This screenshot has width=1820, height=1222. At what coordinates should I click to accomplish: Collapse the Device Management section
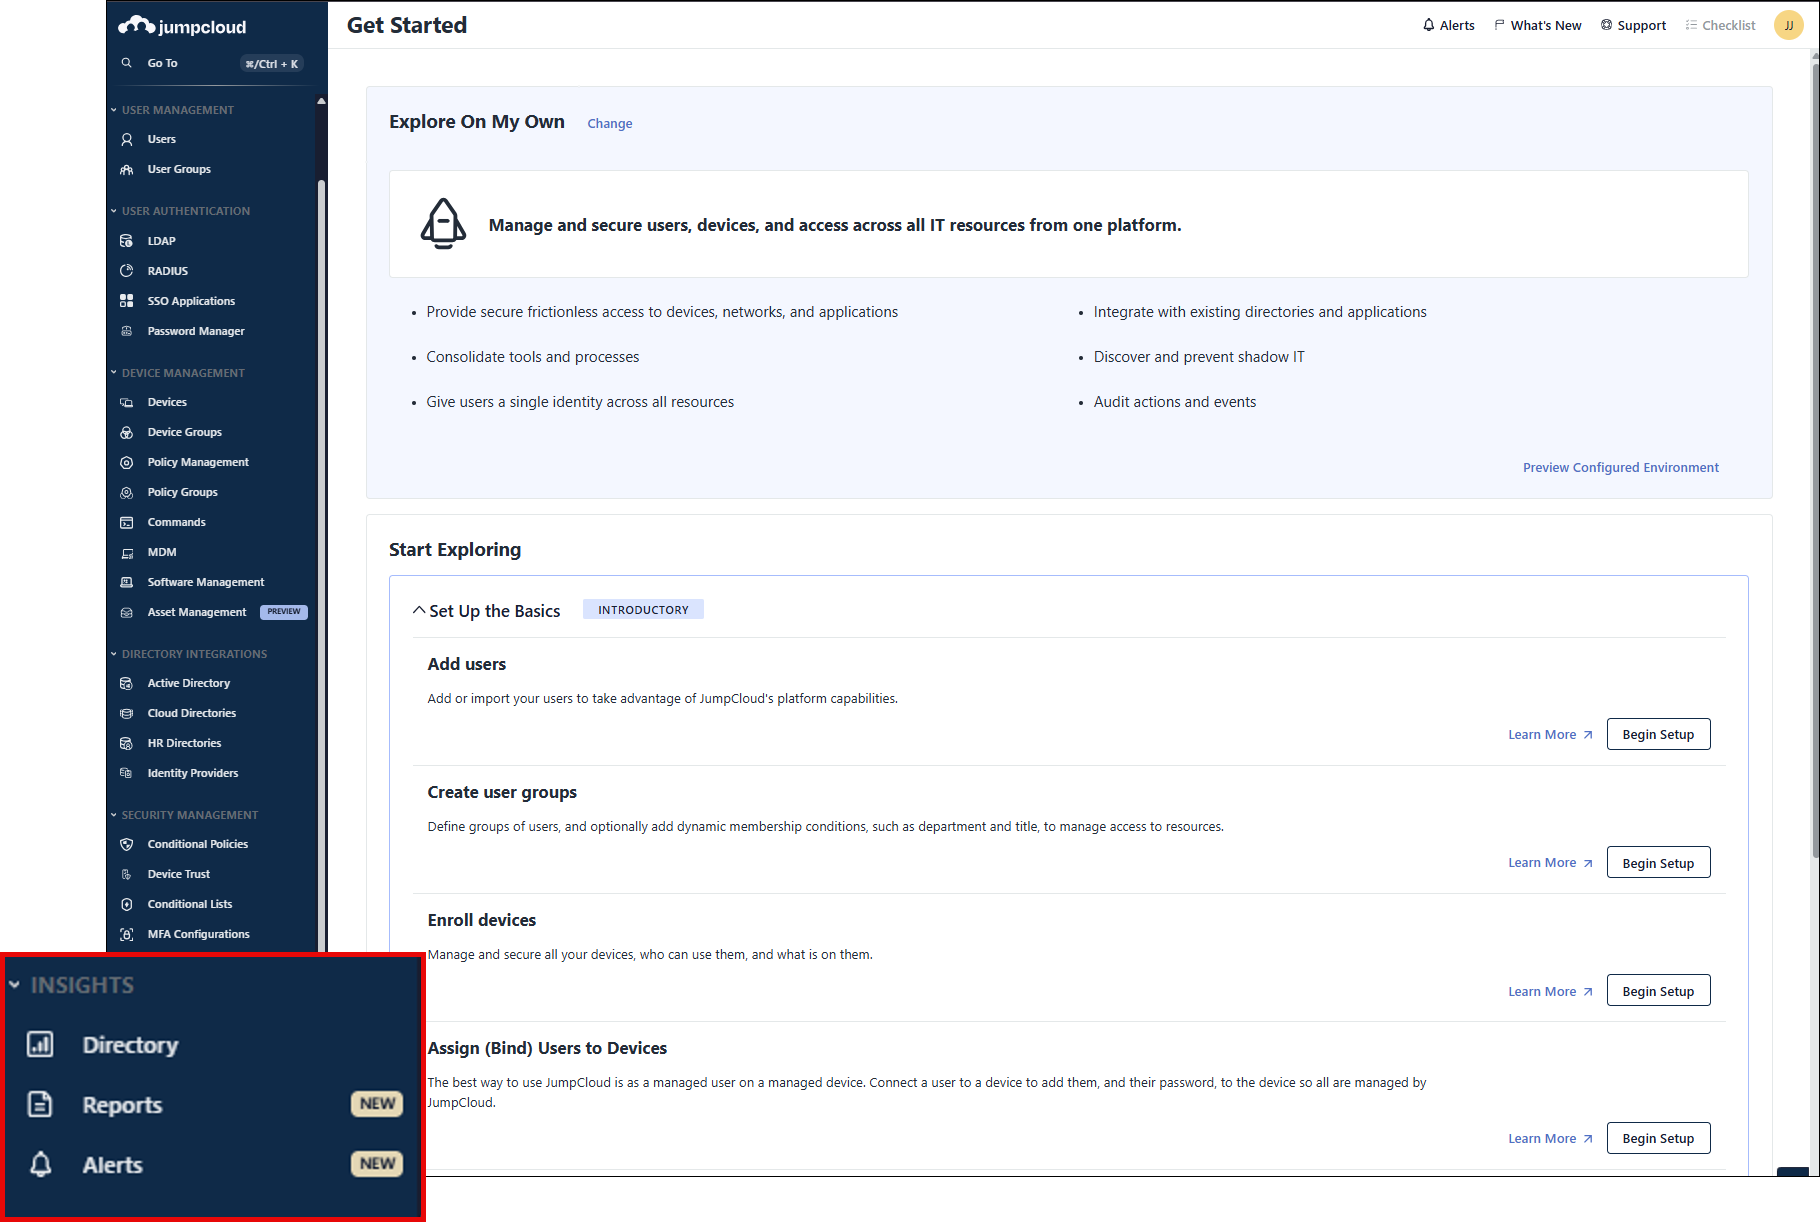114,373
